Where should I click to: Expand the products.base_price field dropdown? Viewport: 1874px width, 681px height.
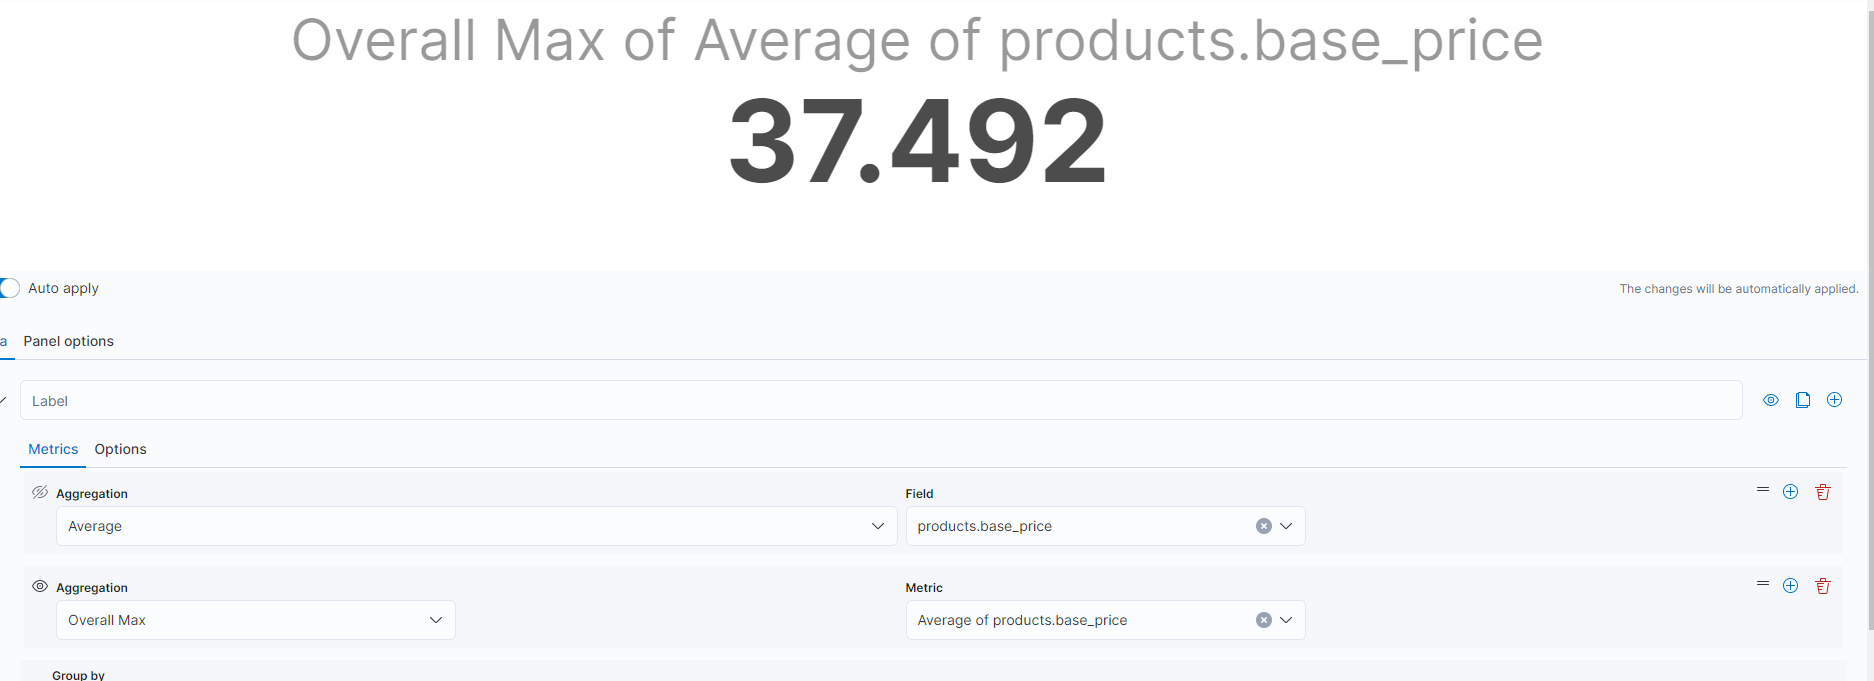pos(1286,526)
